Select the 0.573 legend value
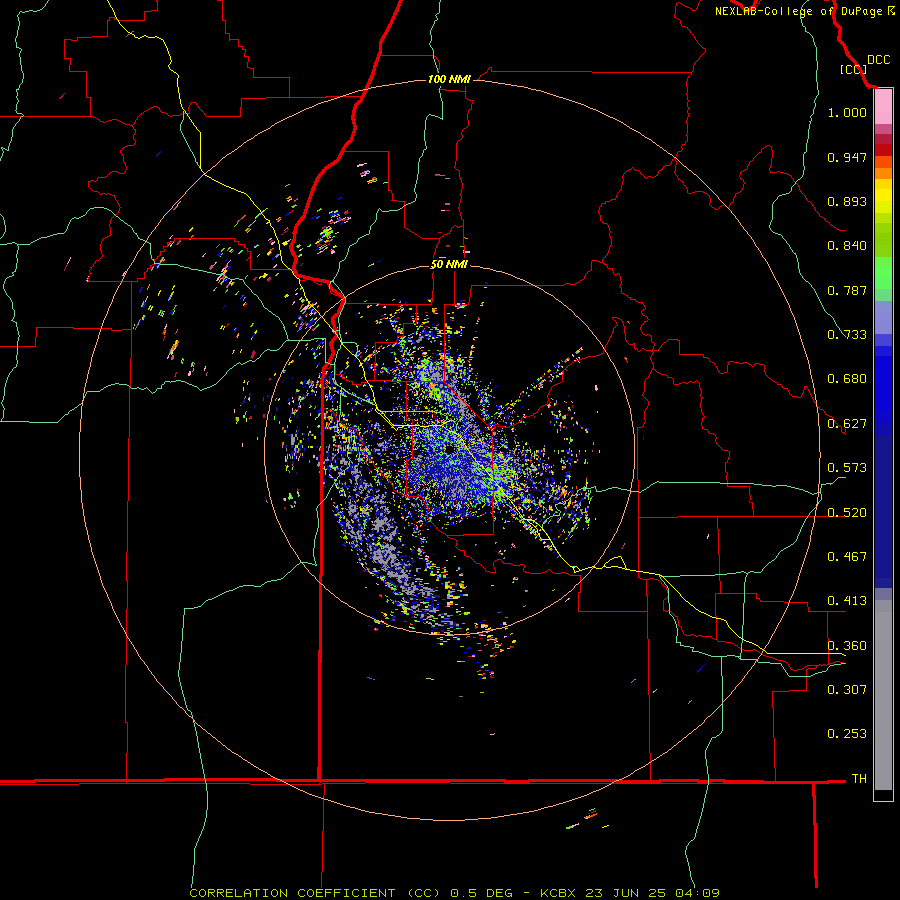Screen dimensions: 900x900 coord(847,468)
